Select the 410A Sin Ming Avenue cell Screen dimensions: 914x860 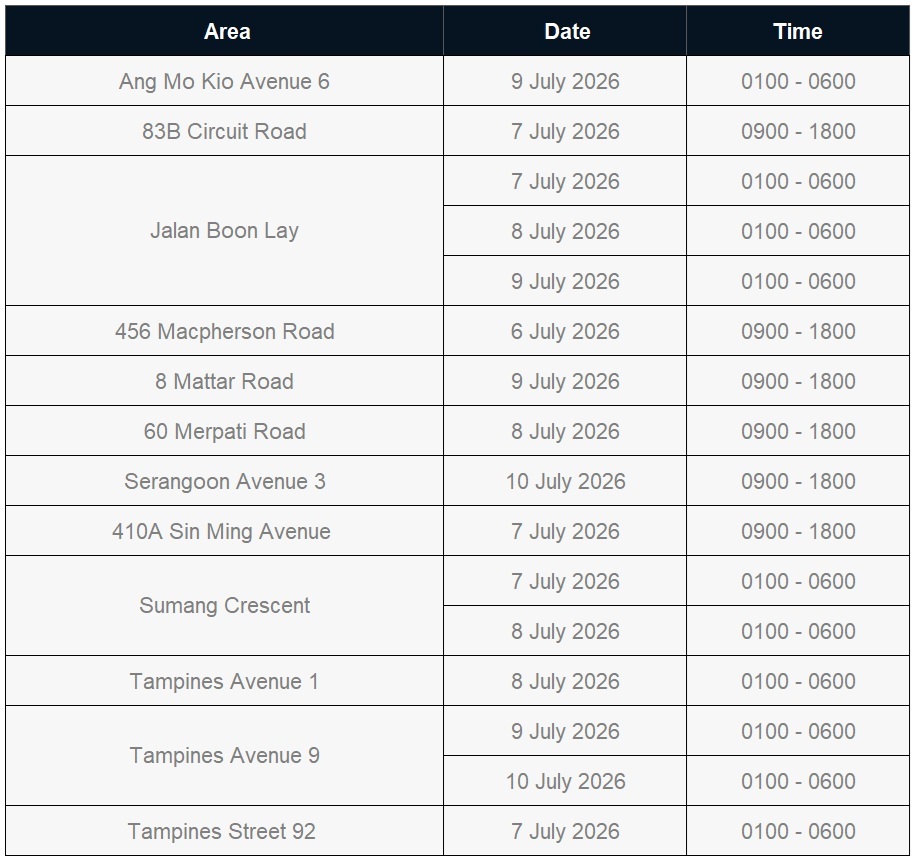[x=224, y=531]
